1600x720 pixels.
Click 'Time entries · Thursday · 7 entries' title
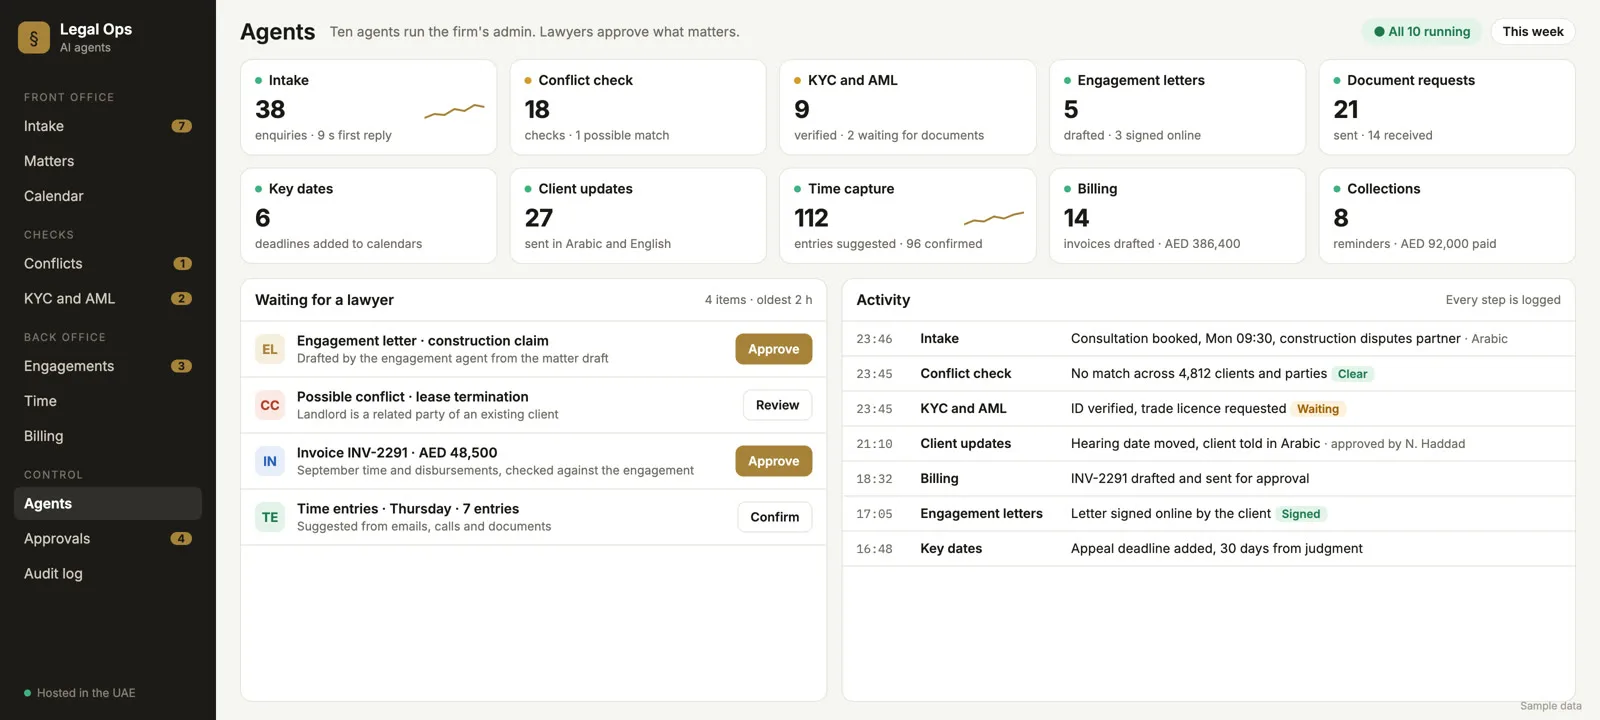pyautogui.click(x=408, y=509)
